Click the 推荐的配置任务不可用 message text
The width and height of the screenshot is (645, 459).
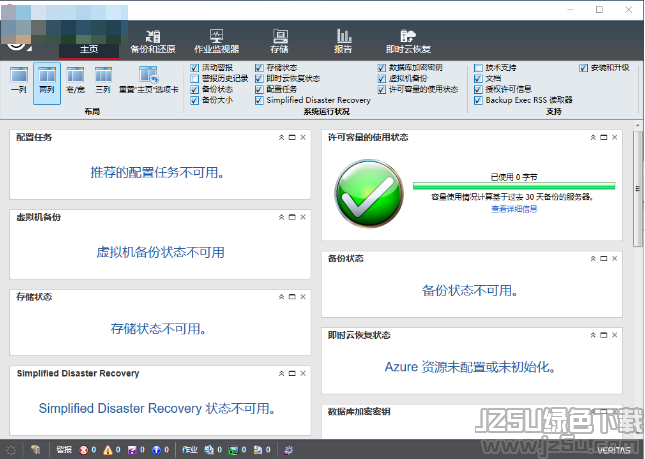coord(157,173)
